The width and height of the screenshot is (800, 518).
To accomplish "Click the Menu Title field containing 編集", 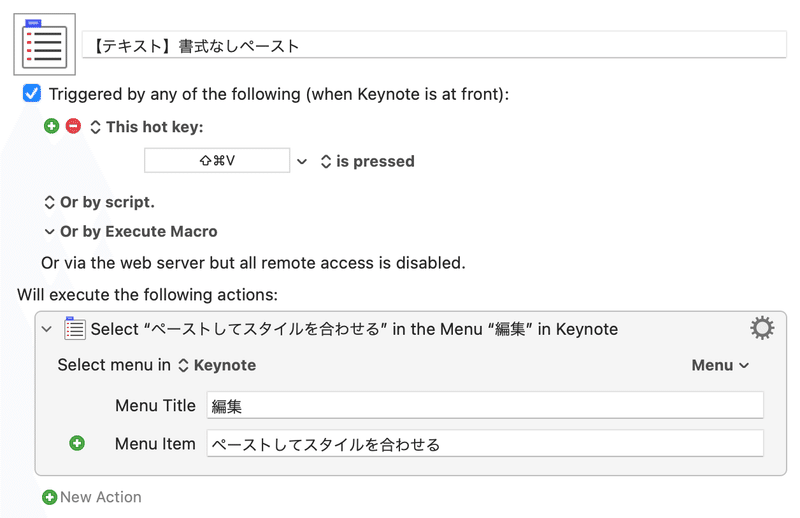I will click(x=485, y=406).
